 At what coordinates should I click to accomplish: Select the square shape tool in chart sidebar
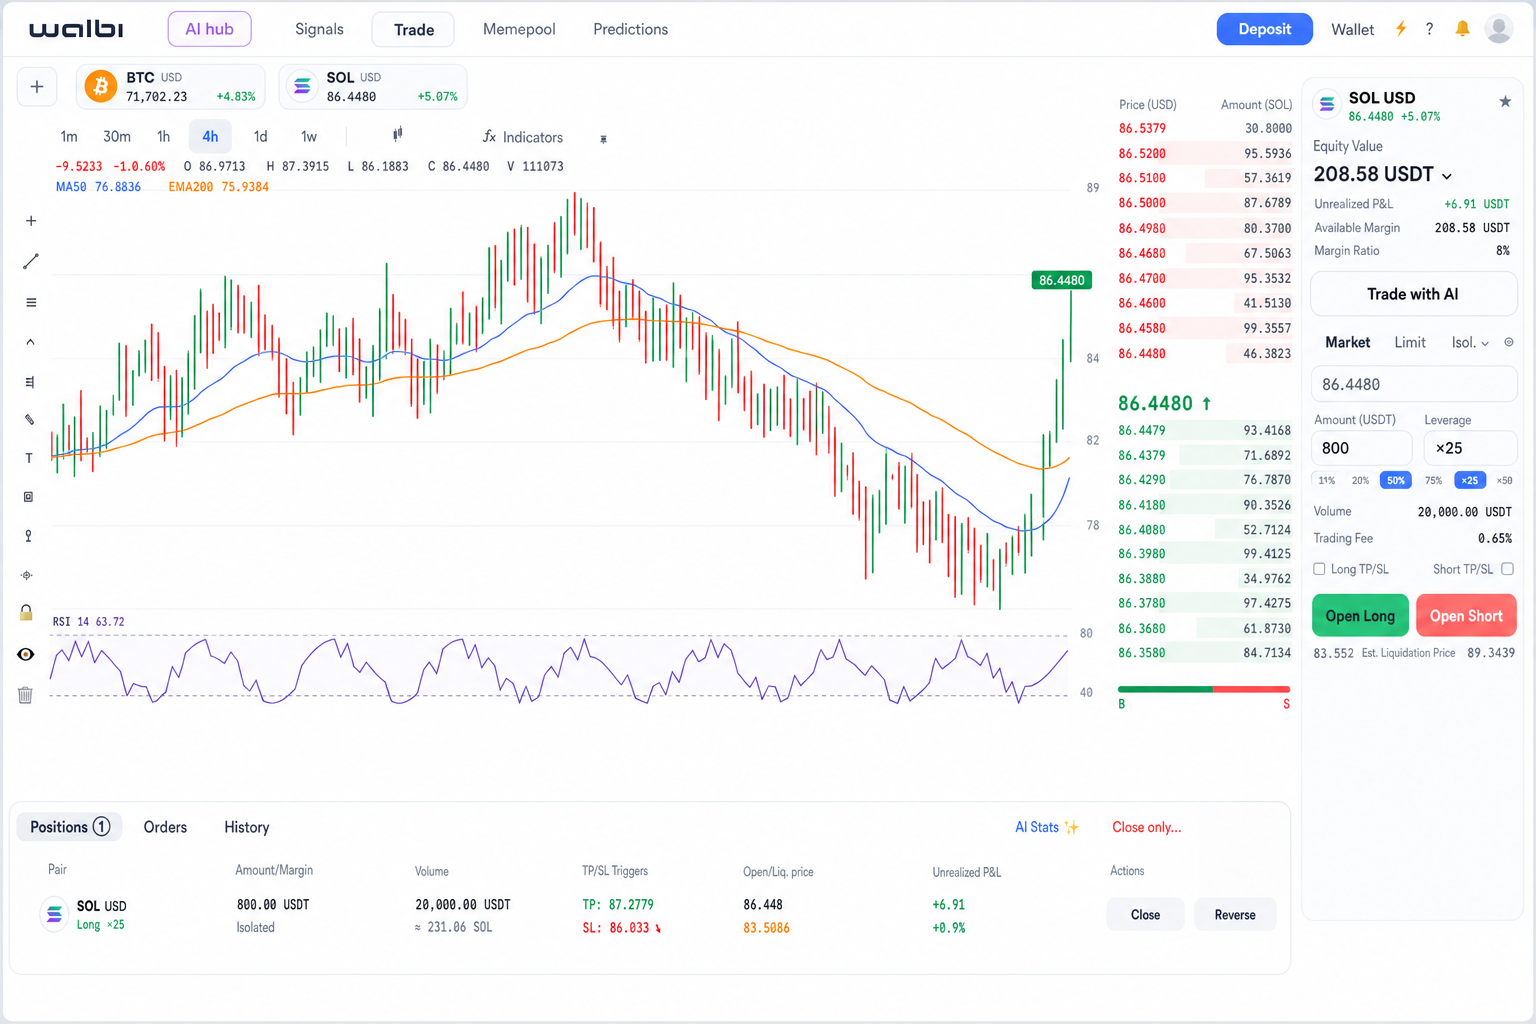point(28,497)
